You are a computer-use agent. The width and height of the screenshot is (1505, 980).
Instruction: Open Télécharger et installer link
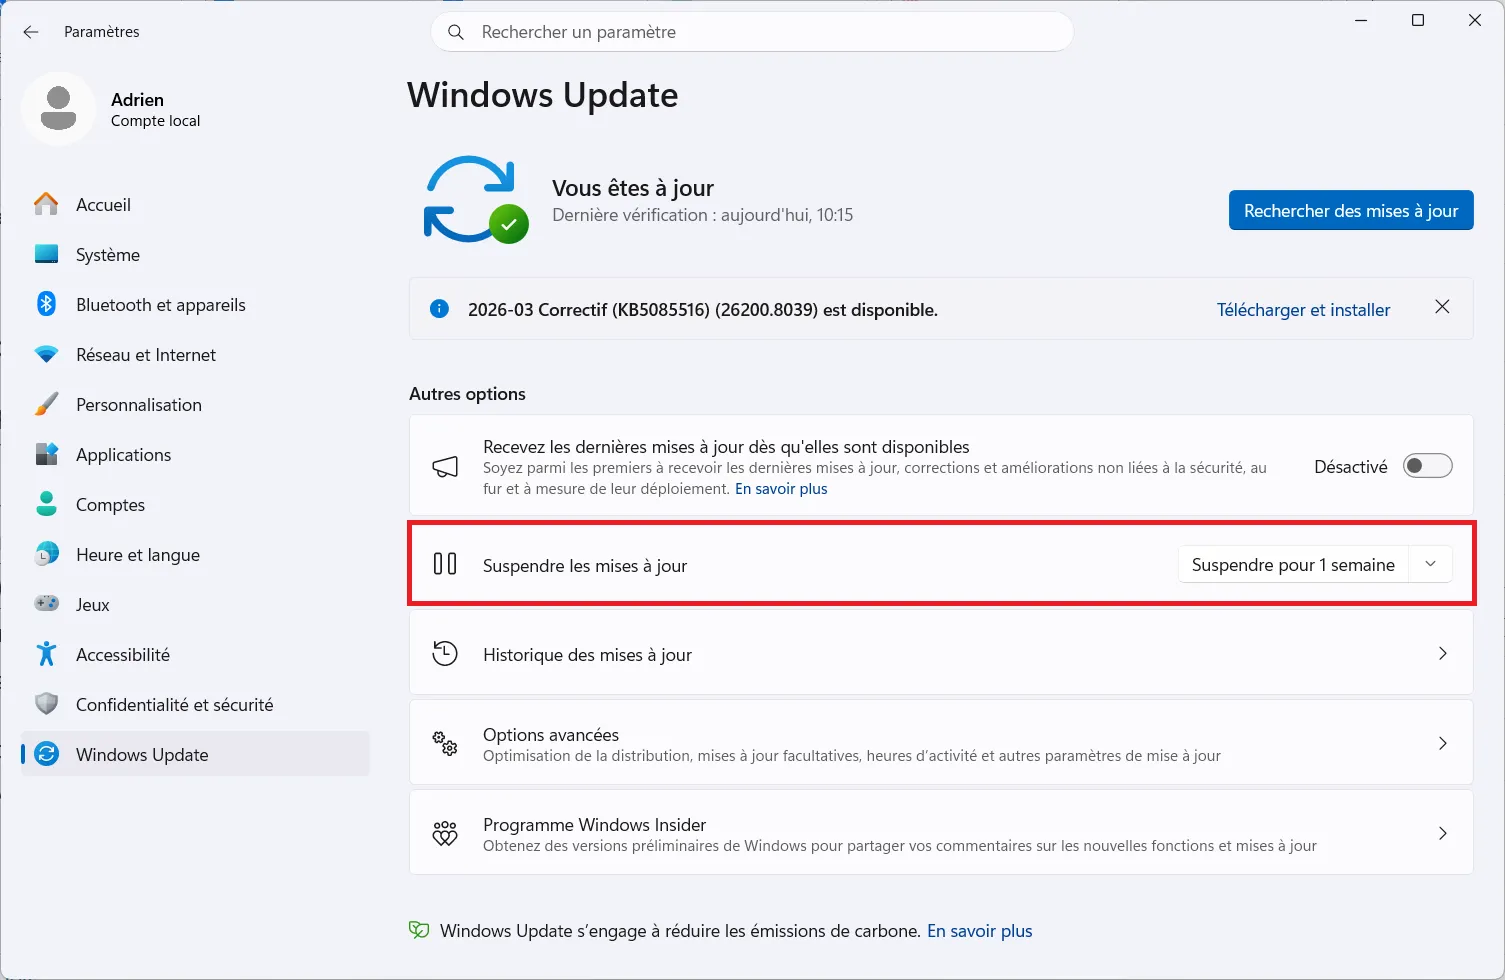tap(1303, 309)
